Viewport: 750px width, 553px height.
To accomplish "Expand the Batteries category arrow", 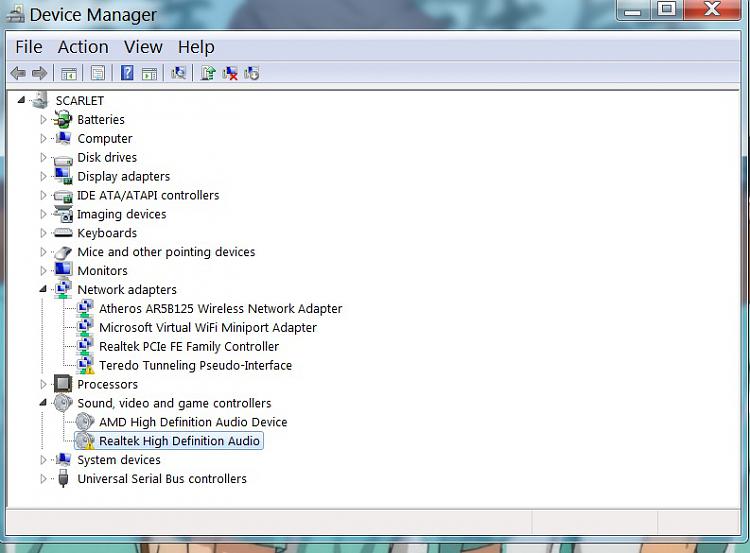I will point(43,119).
